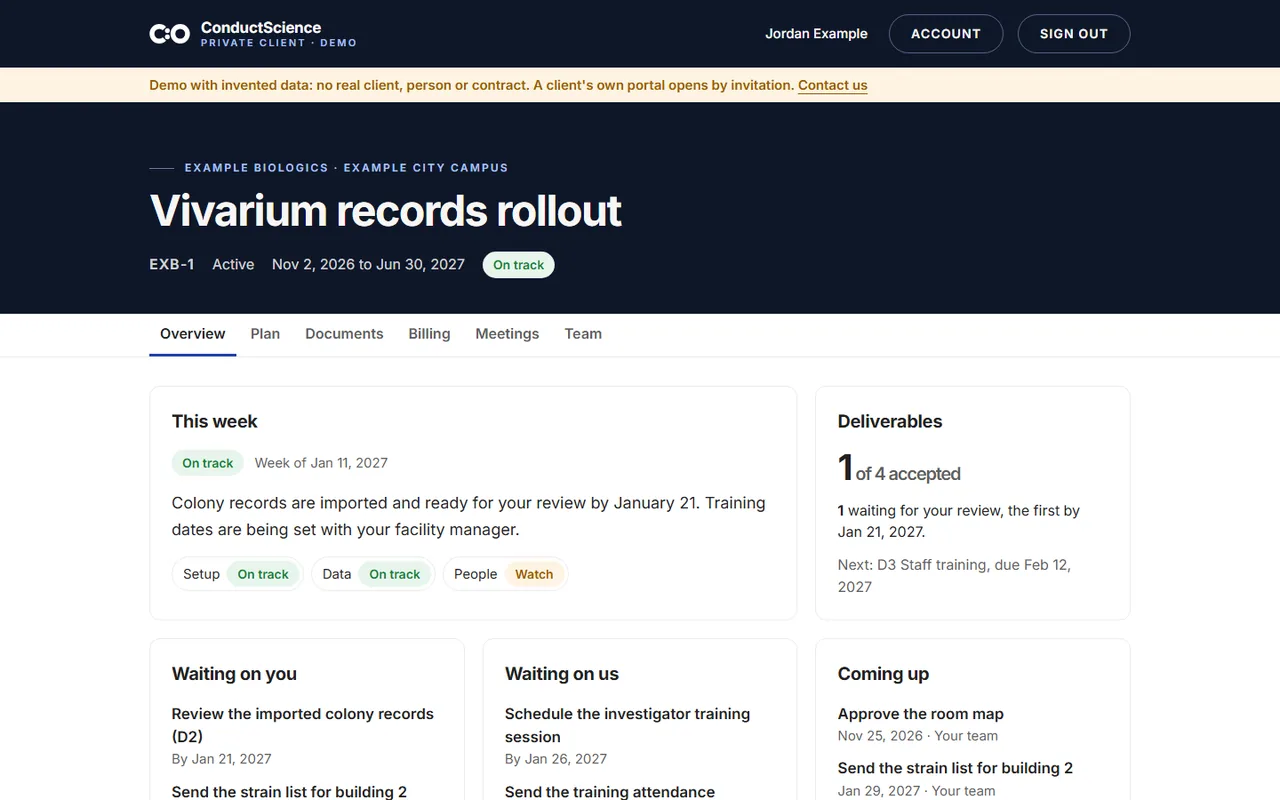Click the EXB-1 project code
1280x800 pixels.
click(172, 265)
